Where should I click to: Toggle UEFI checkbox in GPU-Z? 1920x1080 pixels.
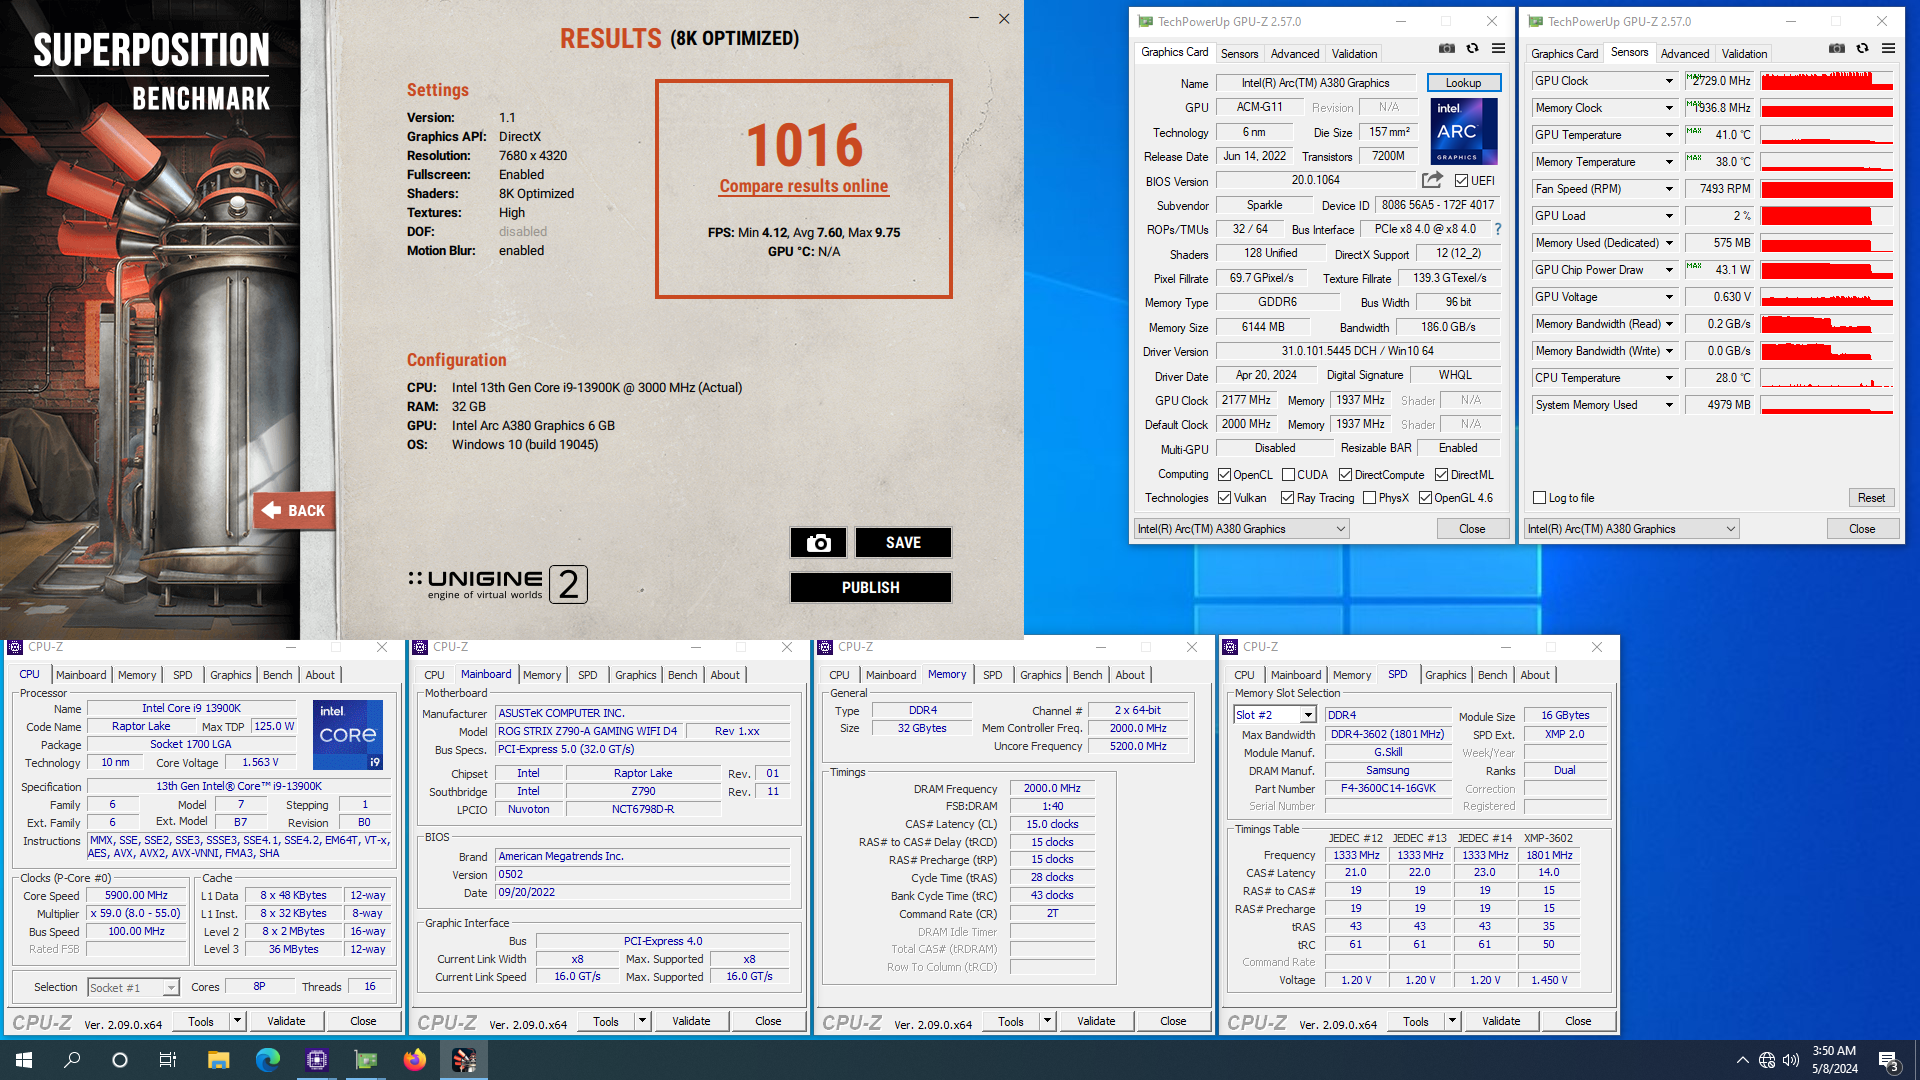pos(1461,181)
